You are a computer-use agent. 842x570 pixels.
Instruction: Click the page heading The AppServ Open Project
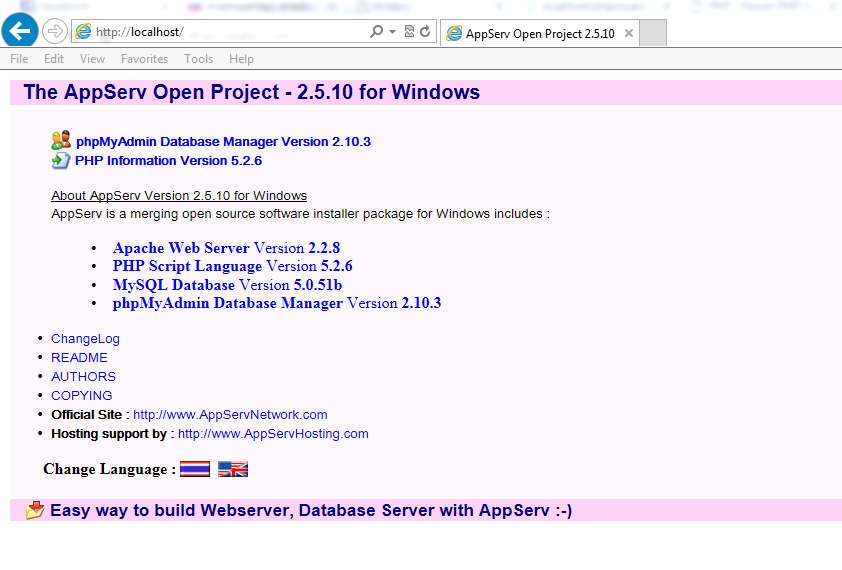click(x=252, y=92)
